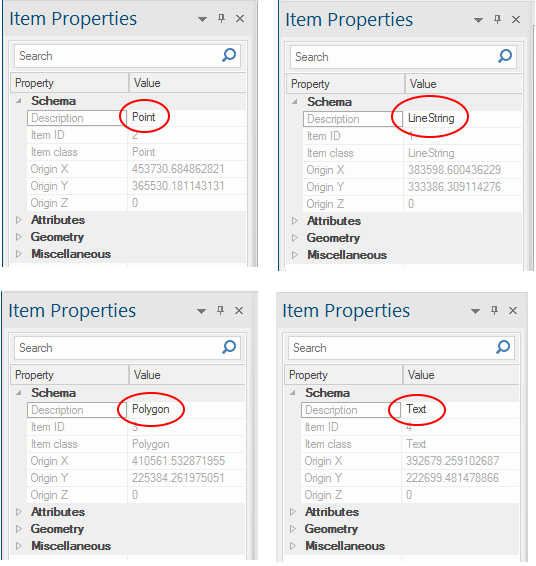The width and height of the screenshot is (536, 566).
Task: Open panel options dropdown arrow in Point panel
Action: [202, 19]
